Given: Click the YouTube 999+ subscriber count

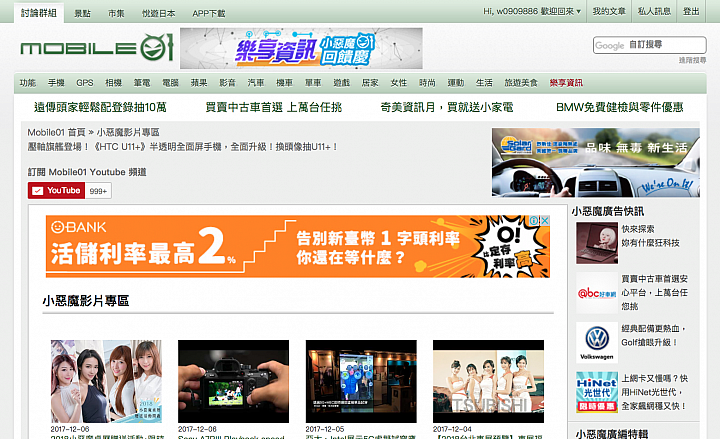Looking at the screenshot, I should tap(98, 191).
